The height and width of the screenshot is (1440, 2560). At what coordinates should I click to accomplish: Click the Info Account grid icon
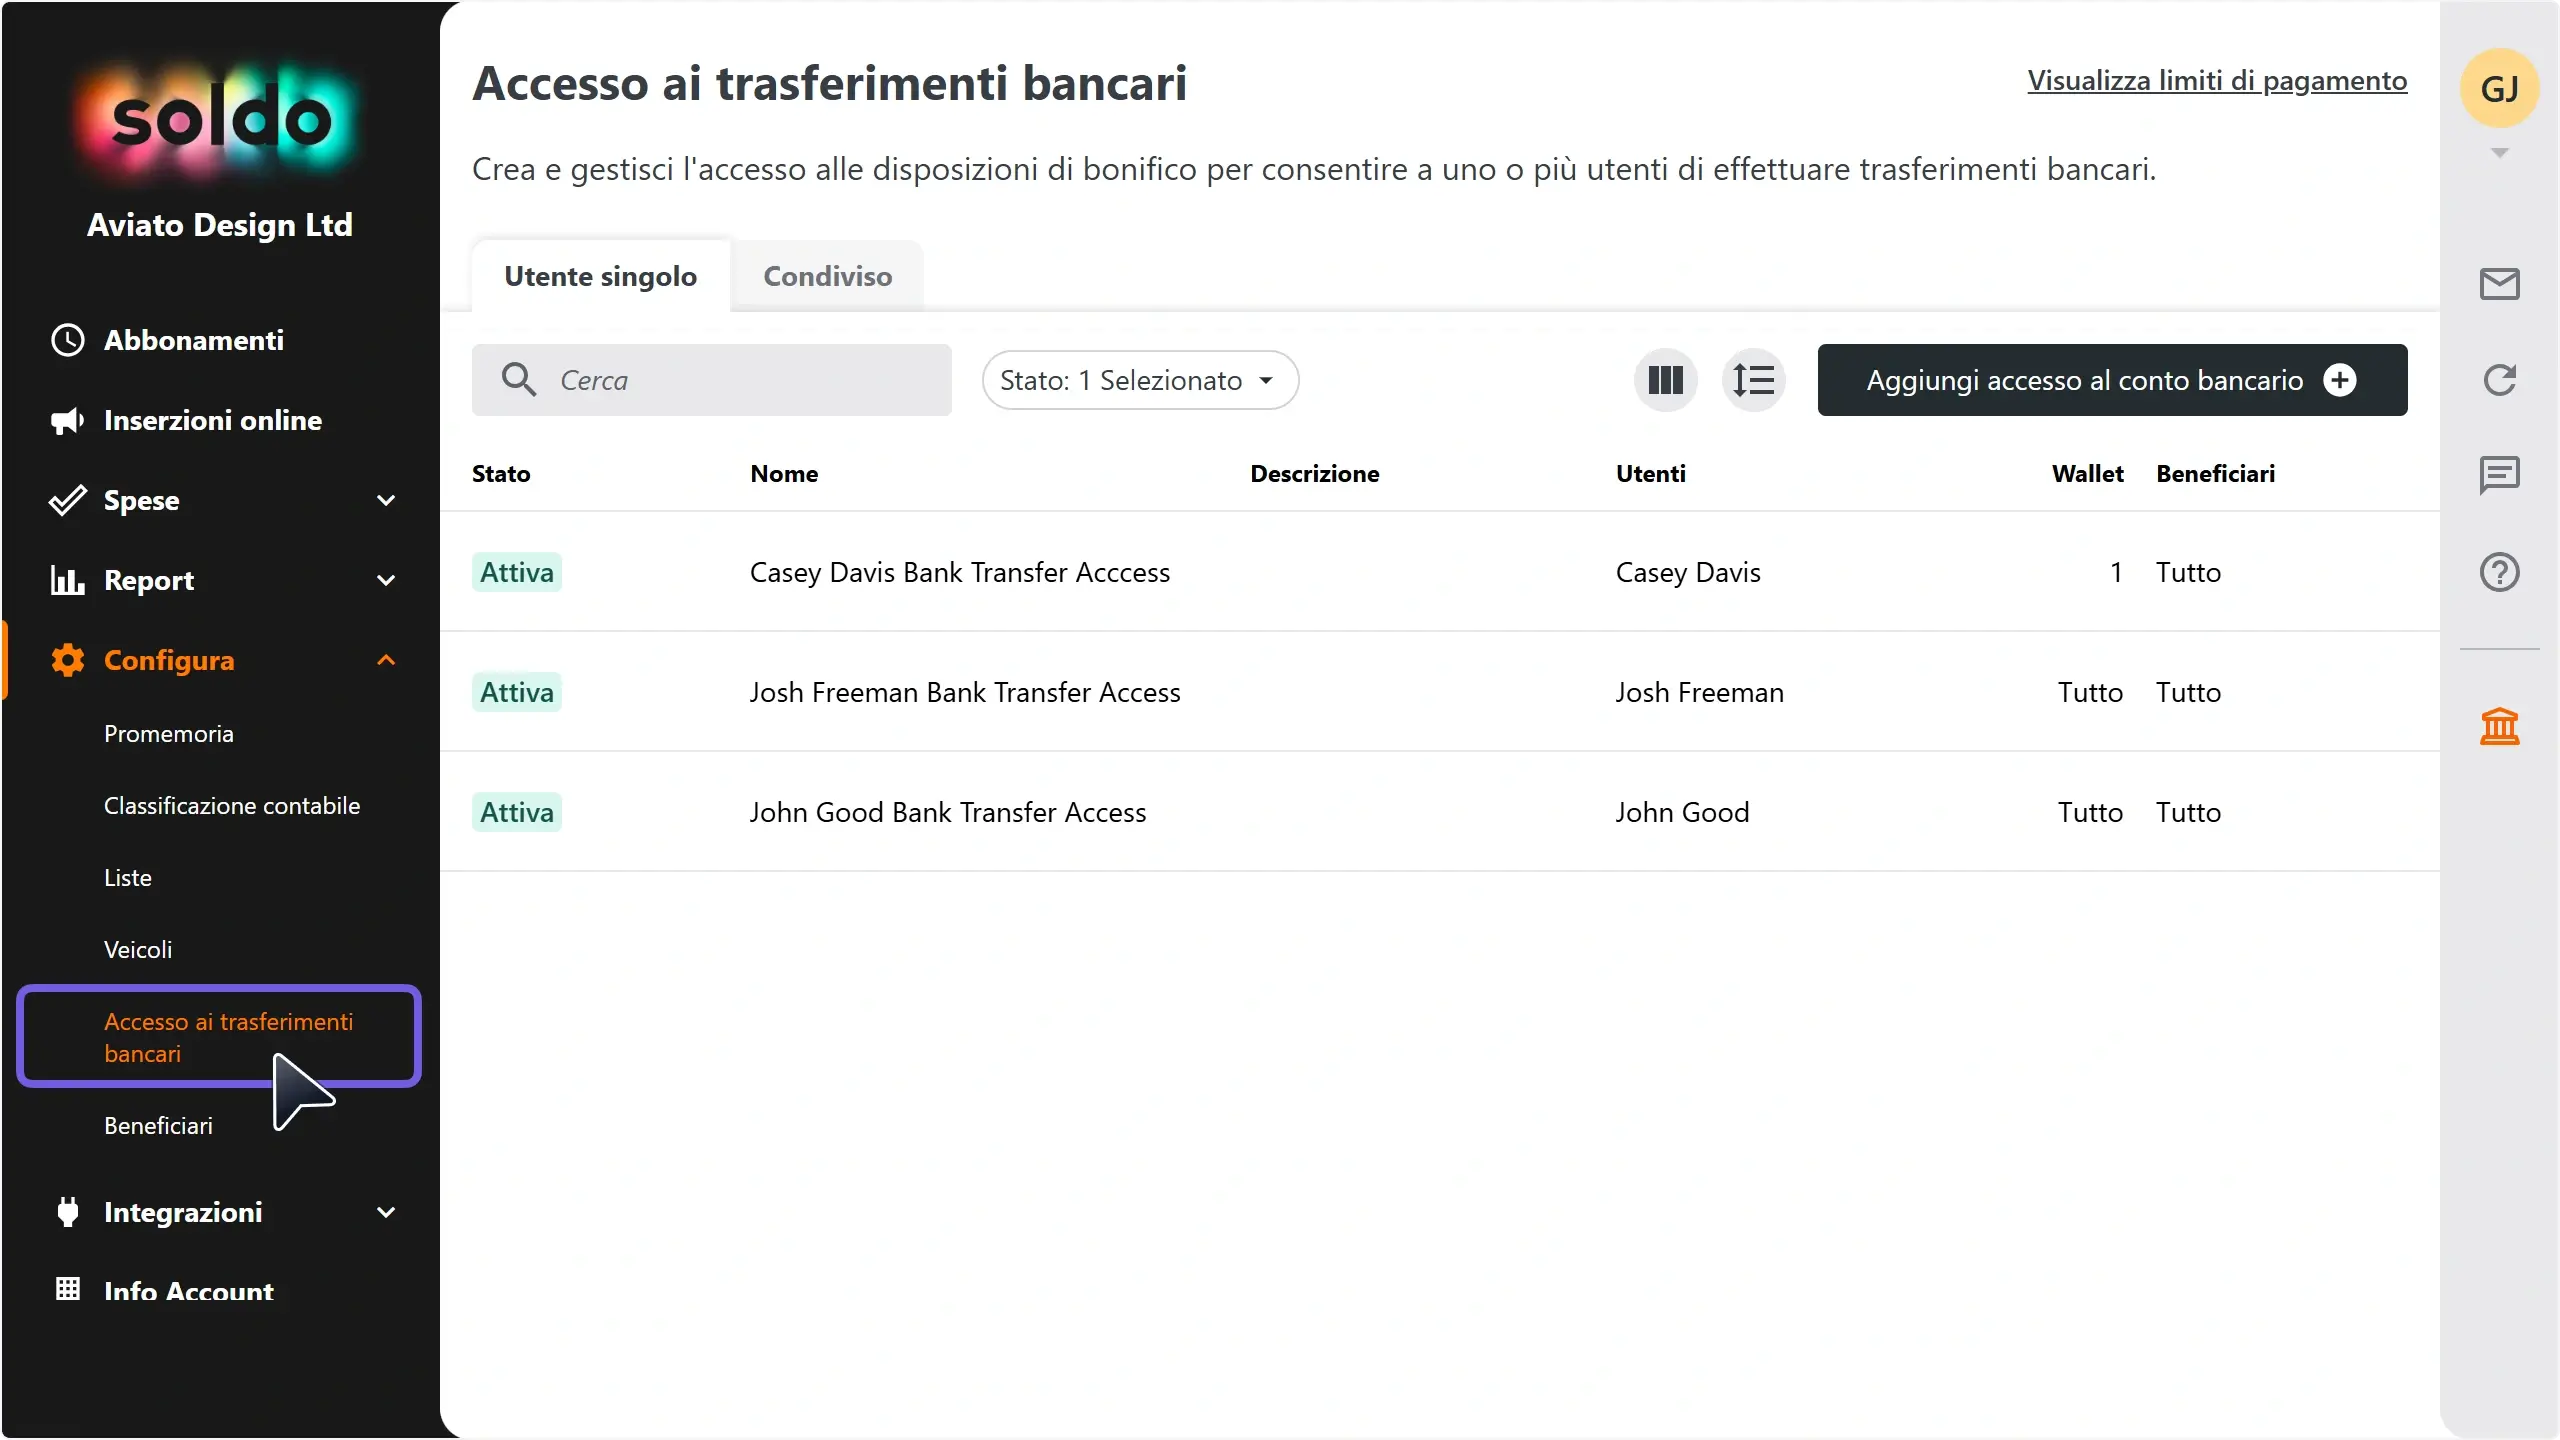tap(67, 1289)
